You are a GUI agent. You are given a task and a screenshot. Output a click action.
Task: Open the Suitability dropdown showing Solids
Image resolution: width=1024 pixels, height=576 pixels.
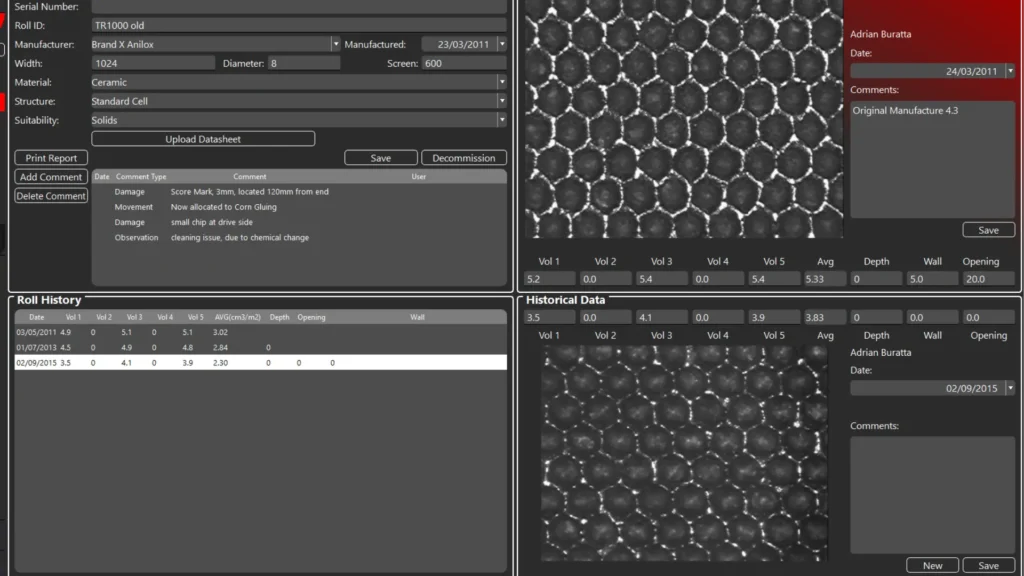(501, 120)
